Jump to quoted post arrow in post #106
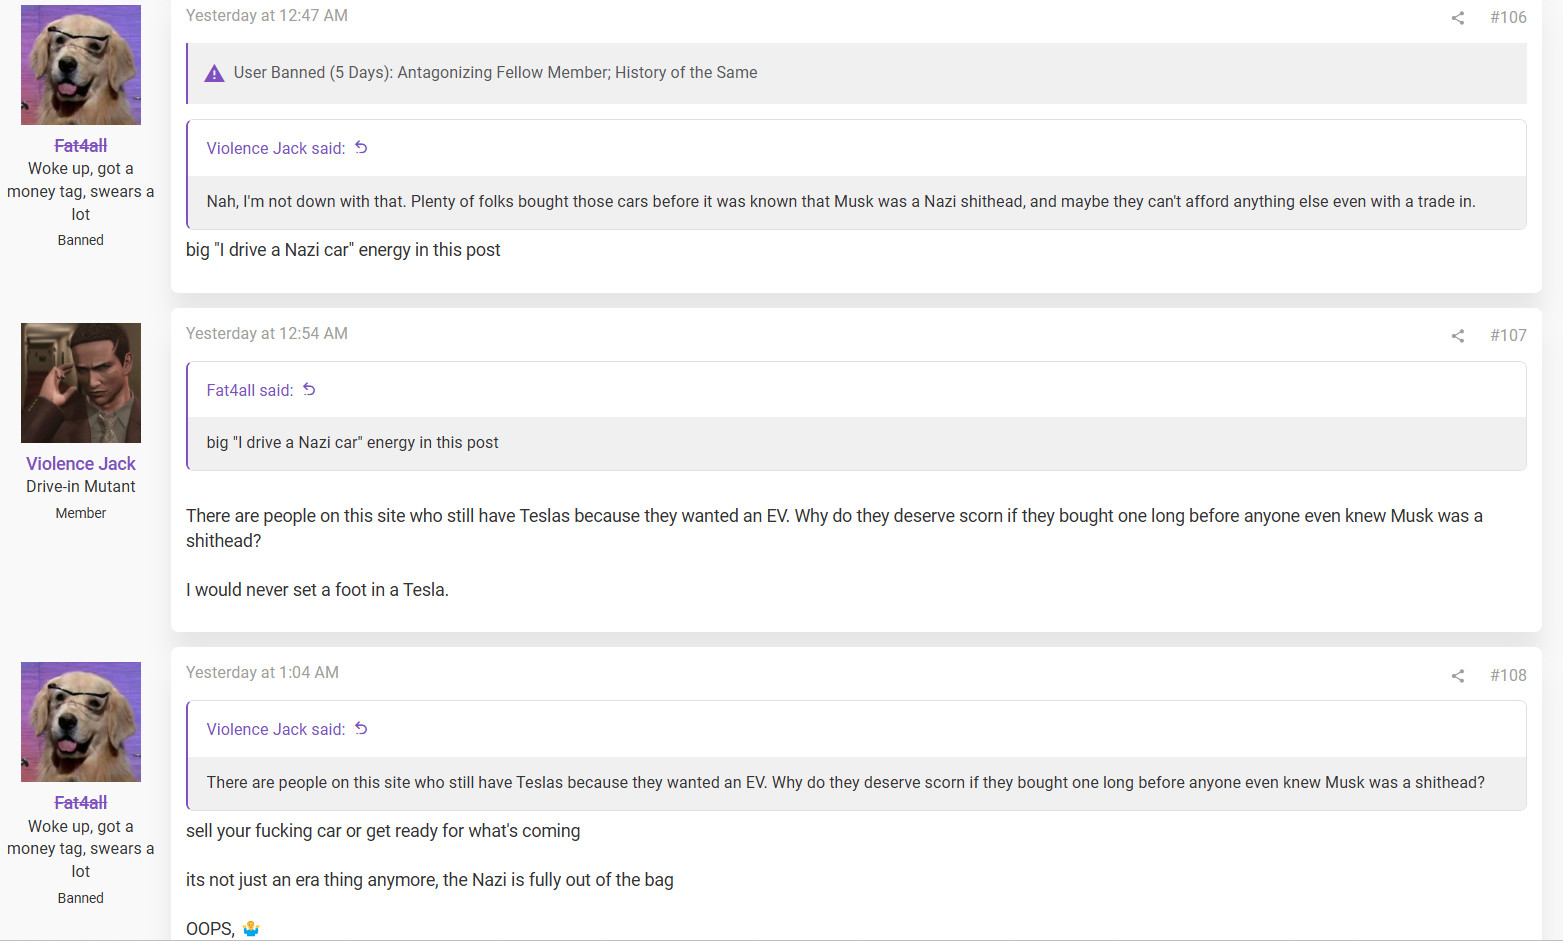 [x=361, y=148]
